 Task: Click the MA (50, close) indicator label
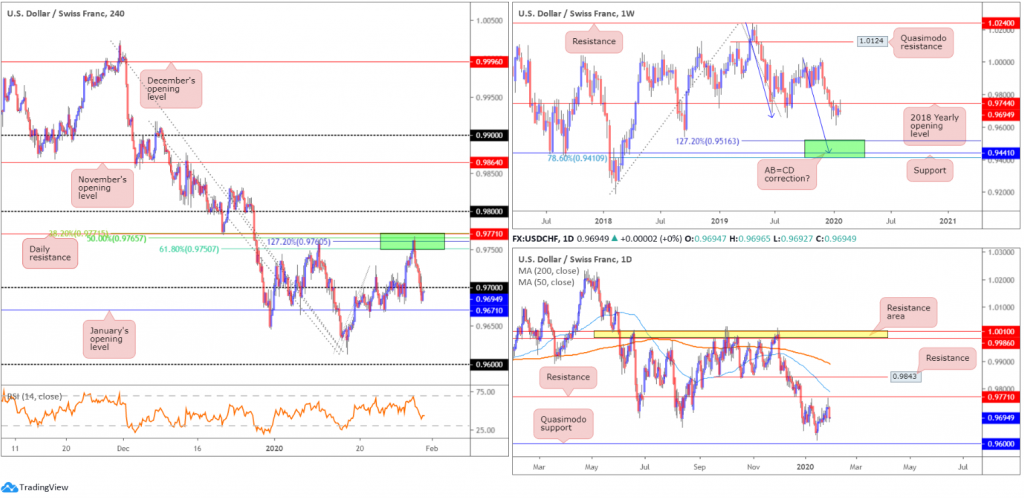(541, 282)
